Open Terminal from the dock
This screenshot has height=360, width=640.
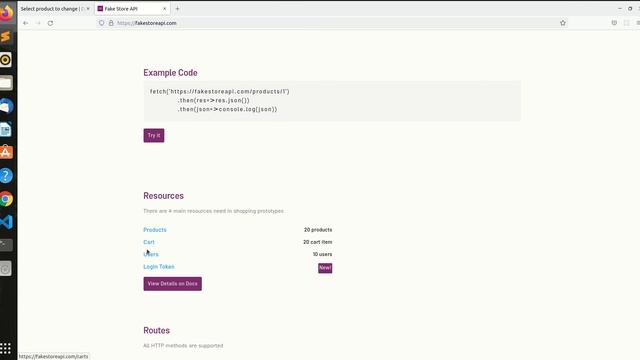pos(6,245)
